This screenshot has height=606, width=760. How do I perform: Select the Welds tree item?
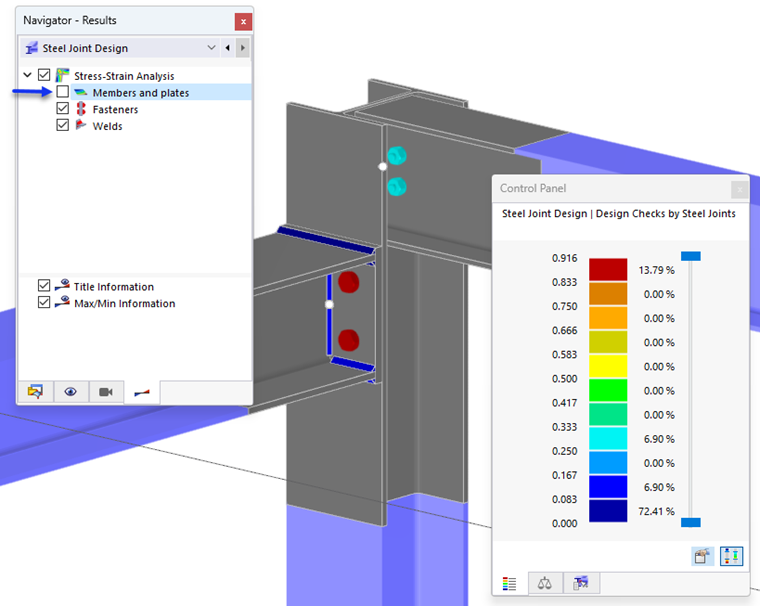(x=108, y=126)
